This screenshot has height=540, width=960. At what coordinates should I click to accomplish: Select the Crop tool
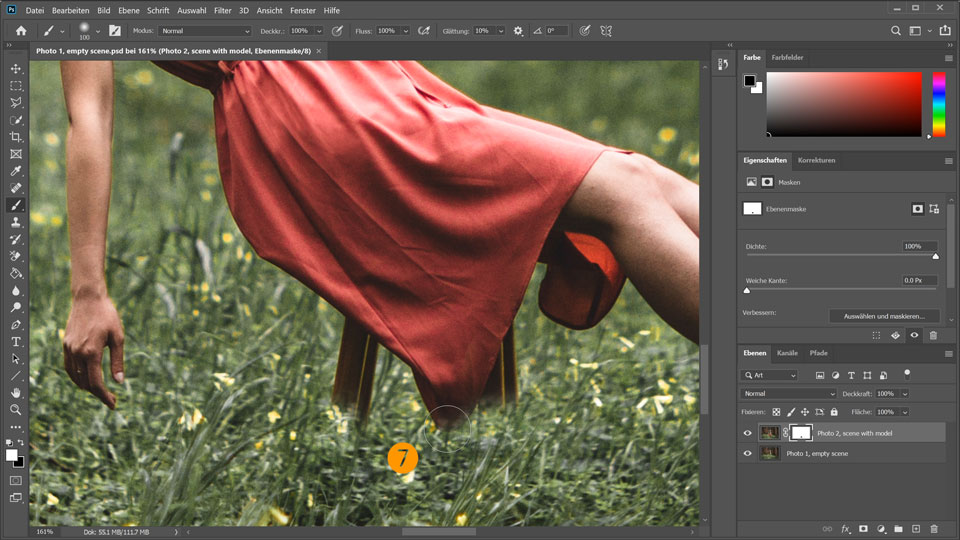[16, 137]
